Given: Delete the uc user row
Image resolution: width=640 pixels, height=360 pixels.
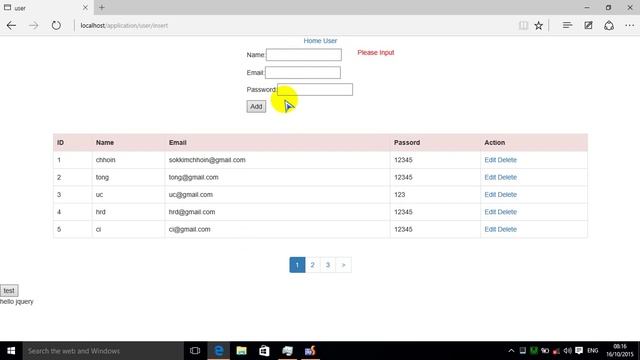Looking at the screenshot, I should 507,195.
